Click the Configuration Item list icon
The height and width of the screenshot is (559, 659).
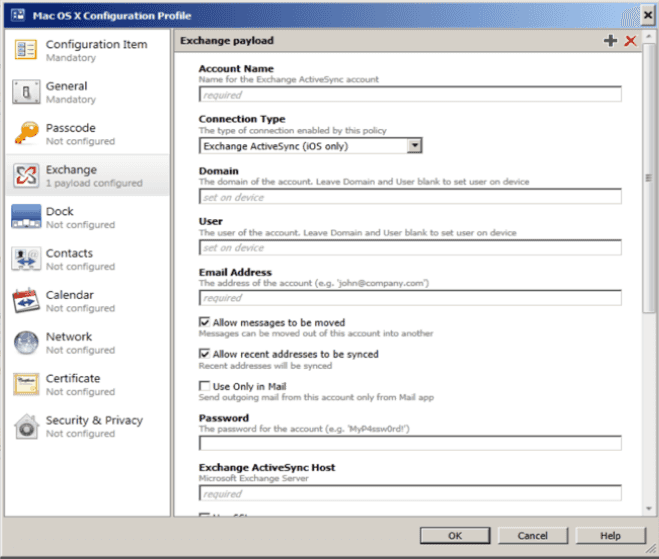click(x=26, y=50)
